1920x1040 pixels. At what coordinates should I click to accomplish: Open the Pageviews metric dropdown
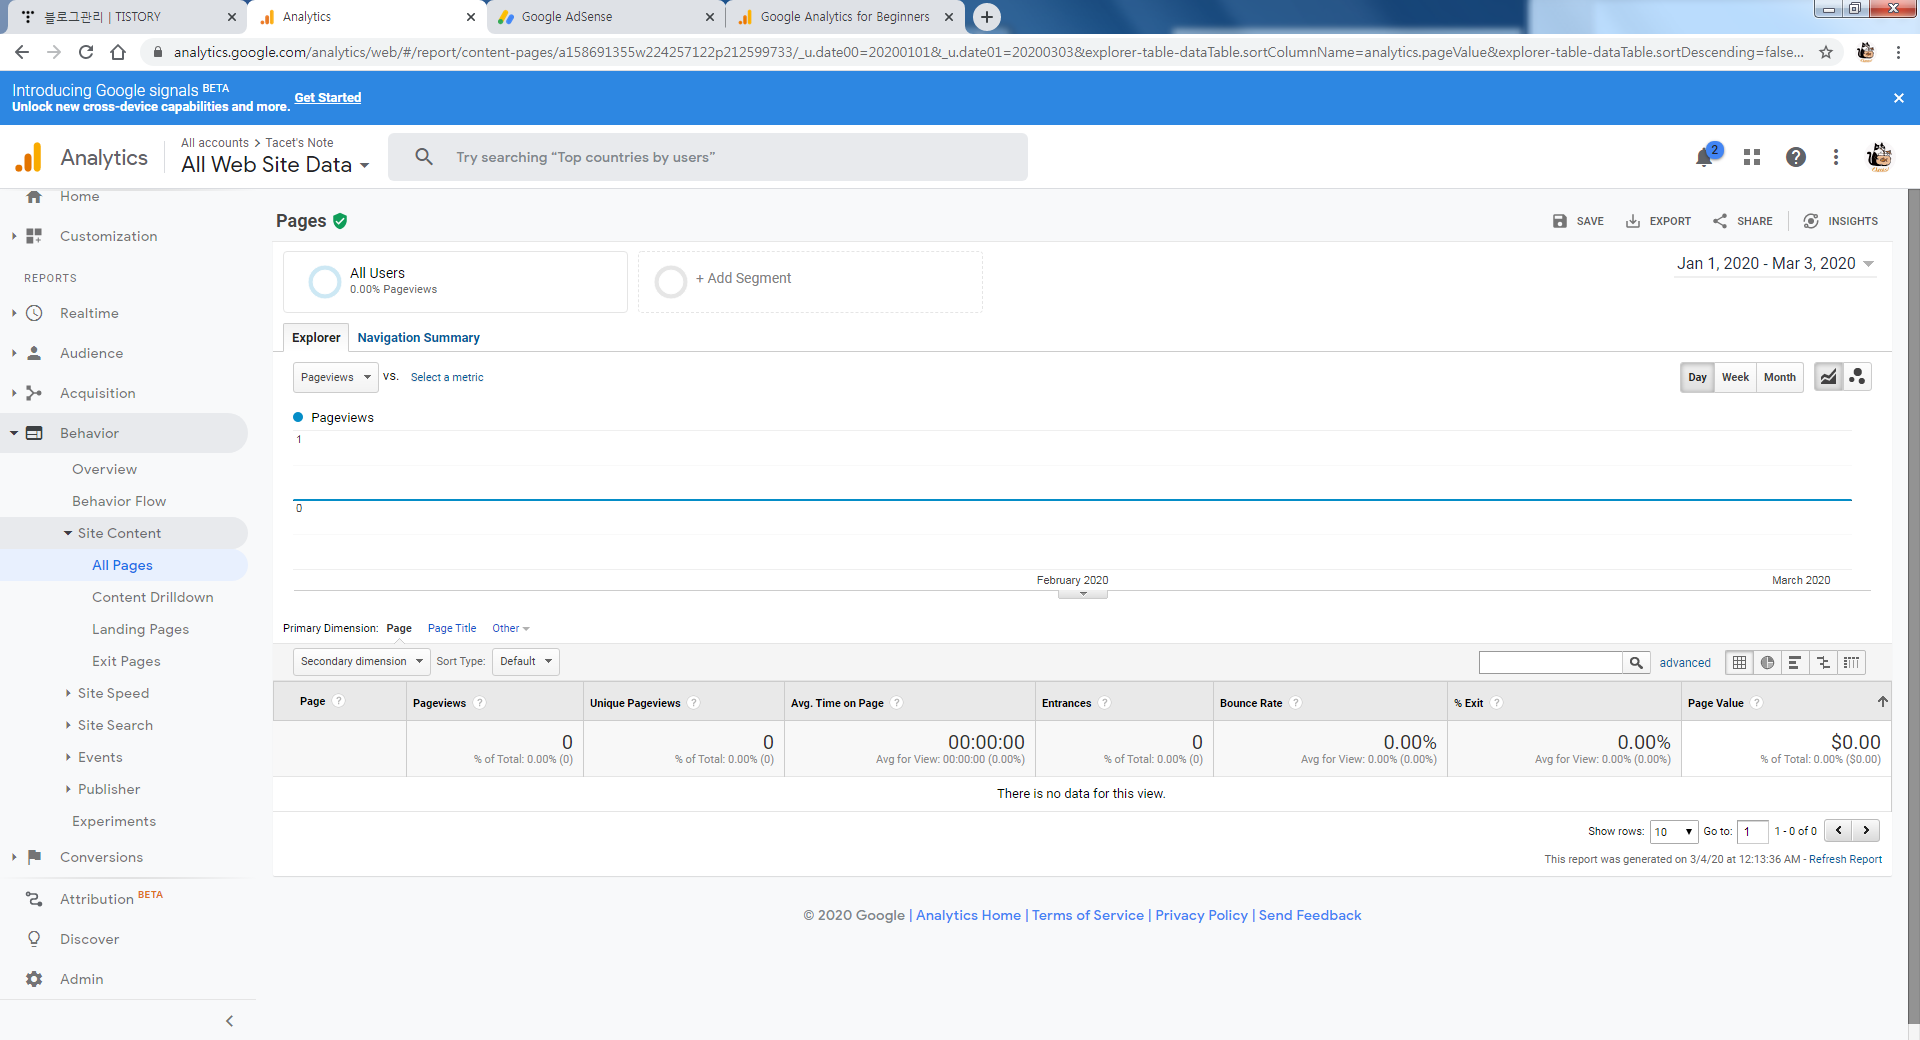tap(335, 377)
